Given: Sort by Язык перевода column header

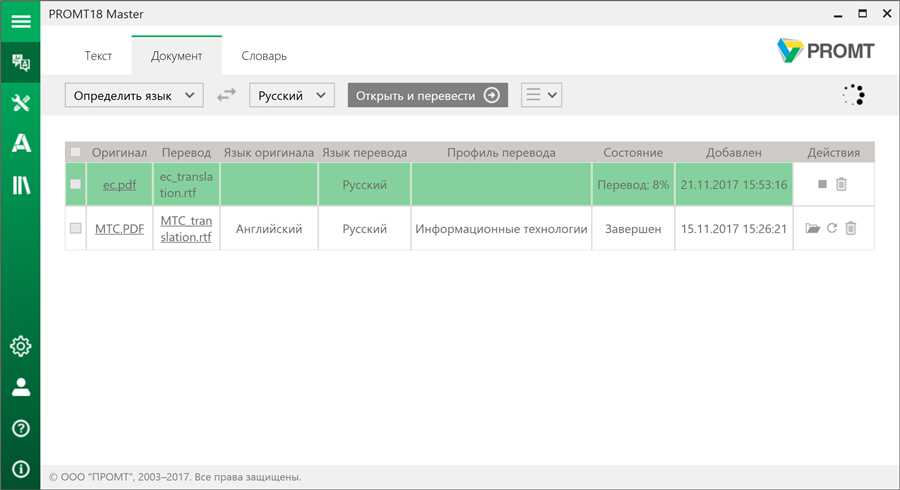Looking at the screenshot, I should 364,153.
